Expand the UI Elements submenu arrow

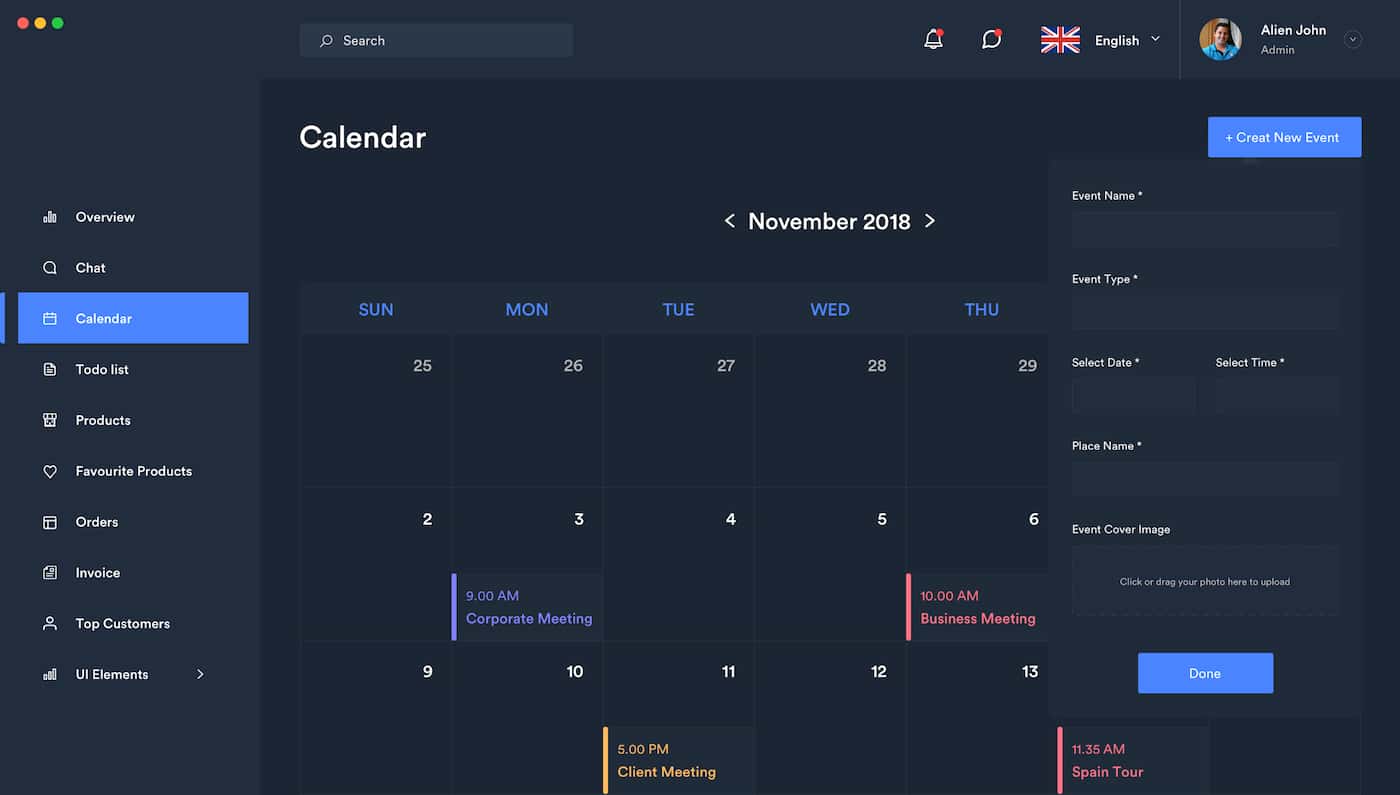pyautogui.click(x=200, y=675)
